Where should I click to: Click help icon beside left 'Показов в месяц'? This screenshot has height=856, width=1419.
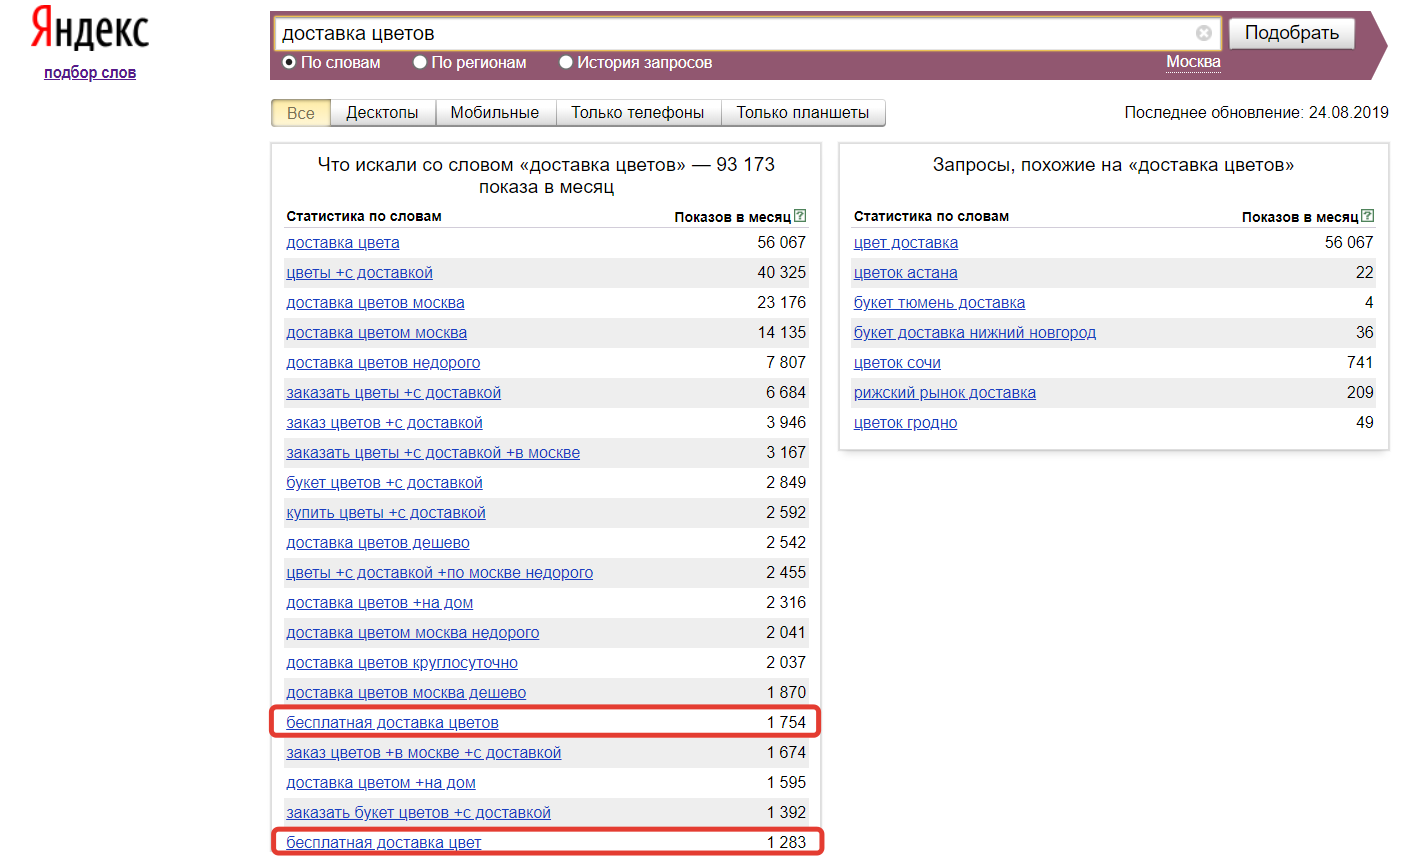(x=800, y=216)
